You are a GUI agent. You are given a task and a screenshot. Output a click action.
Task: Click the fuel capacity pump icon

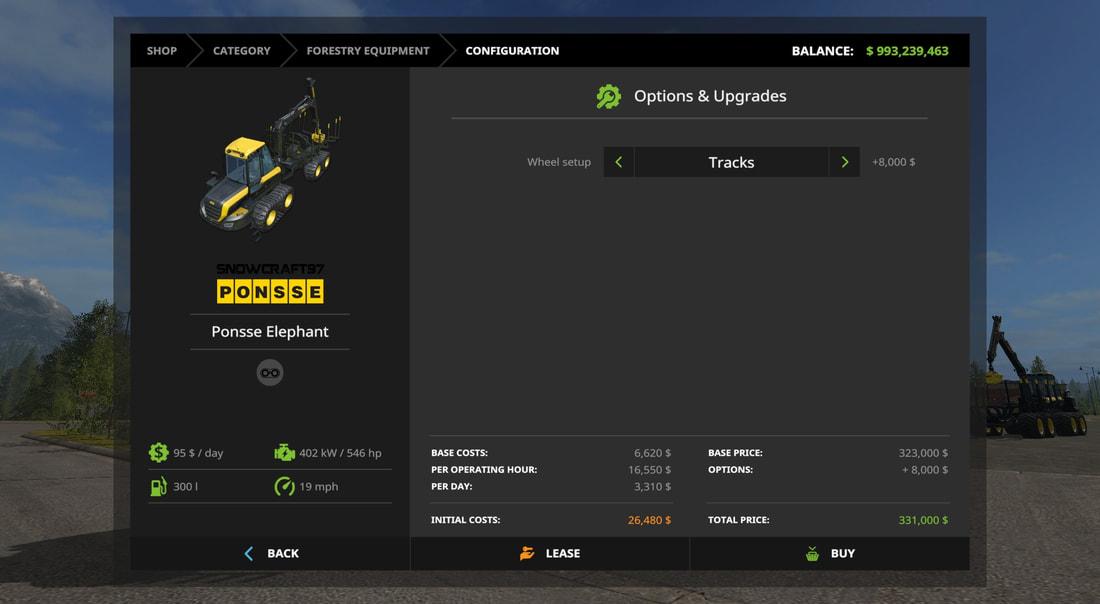click(x=158, y=487)
